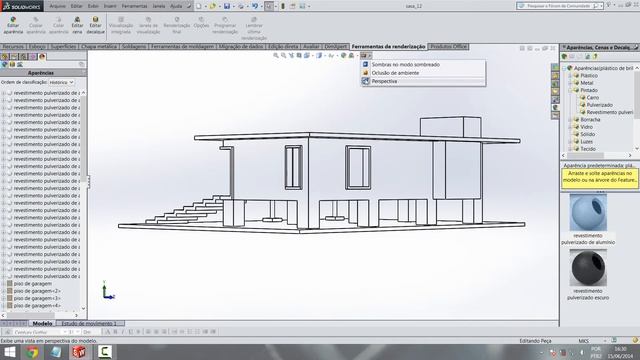Viewport: 640px width, 360px height.
Task: Select the Tecido appearance folder
Action: [x=588, y=149]
